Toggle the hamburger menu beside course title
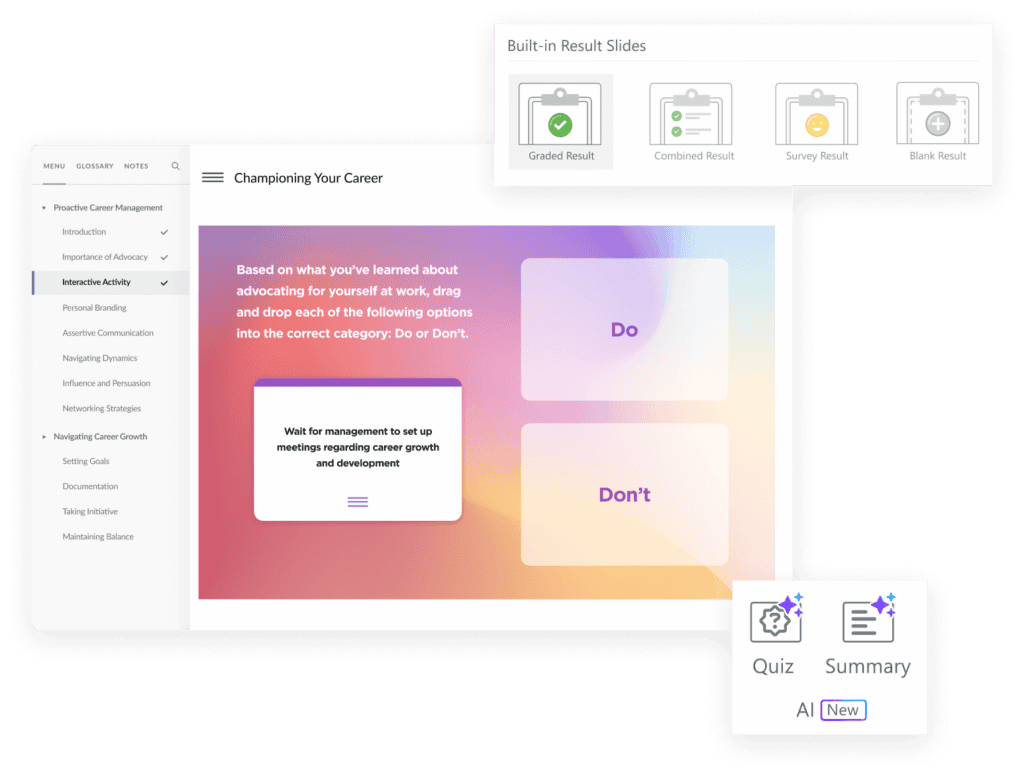 [212, 178]
